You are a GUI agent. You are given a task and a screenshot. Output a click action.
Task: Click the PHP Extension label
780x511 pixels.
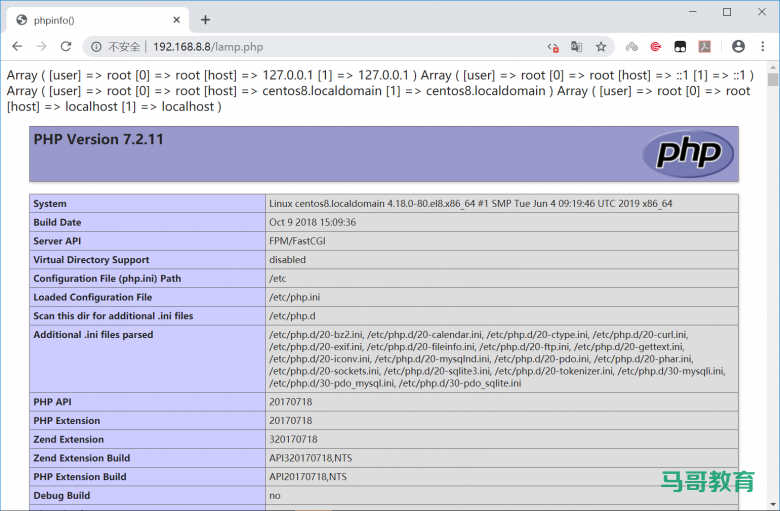point(67,421)
